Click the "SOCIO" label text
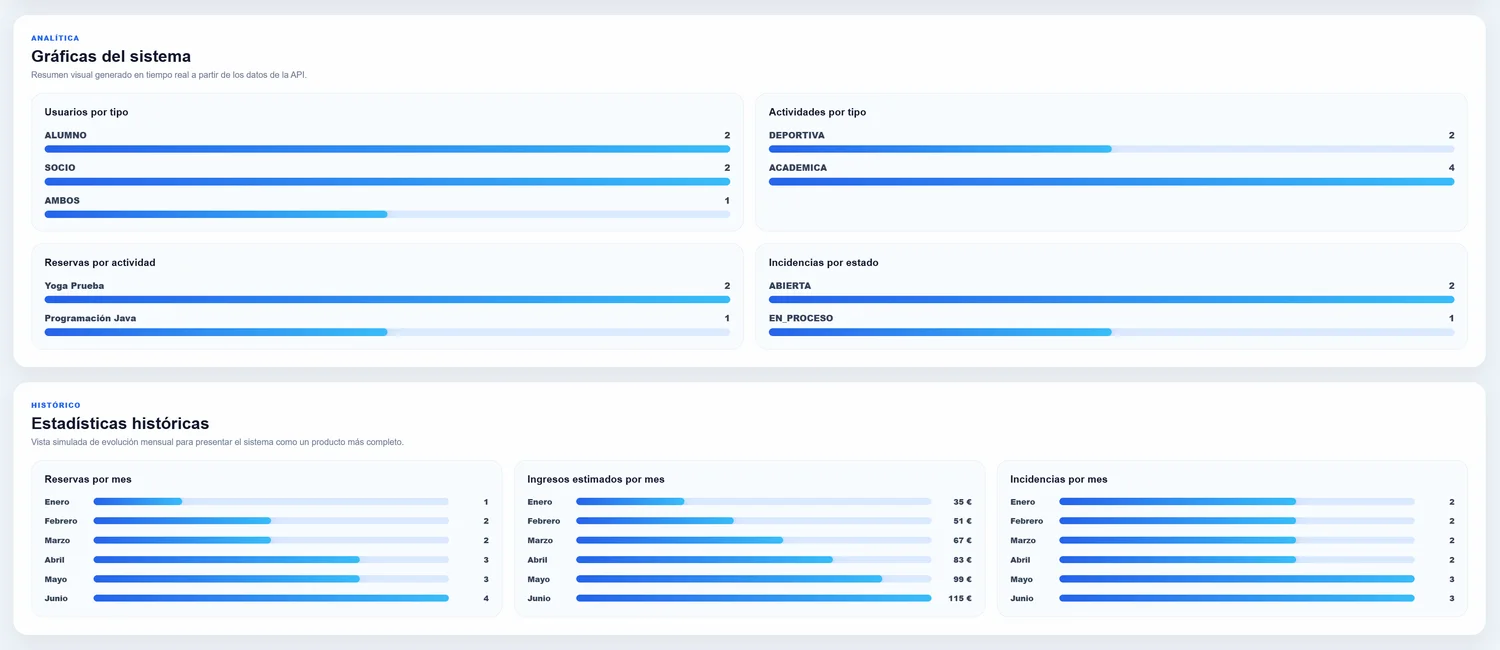This screenshot has height=650, width=1500. (x=60, y=168)
